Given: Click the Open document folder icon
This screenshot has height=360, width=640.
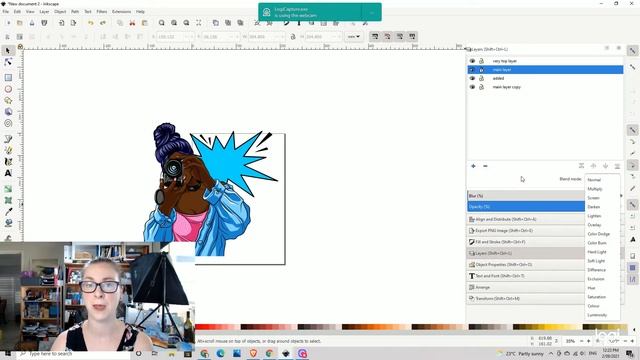Looking at the screenshot, I should [x=20, y=23].
